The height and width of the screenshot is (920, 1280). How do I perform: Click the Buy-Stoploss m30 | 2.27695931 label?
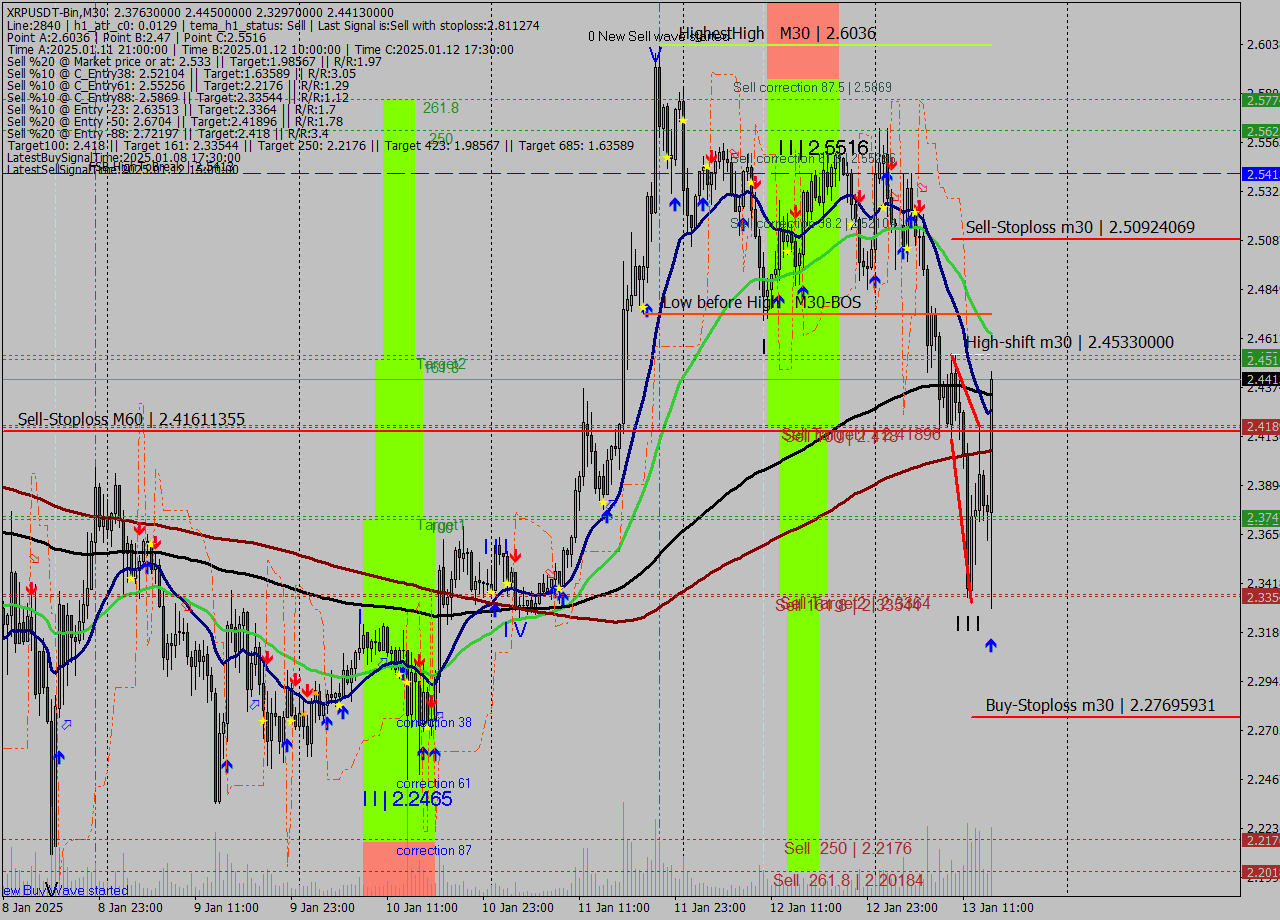1100,705
